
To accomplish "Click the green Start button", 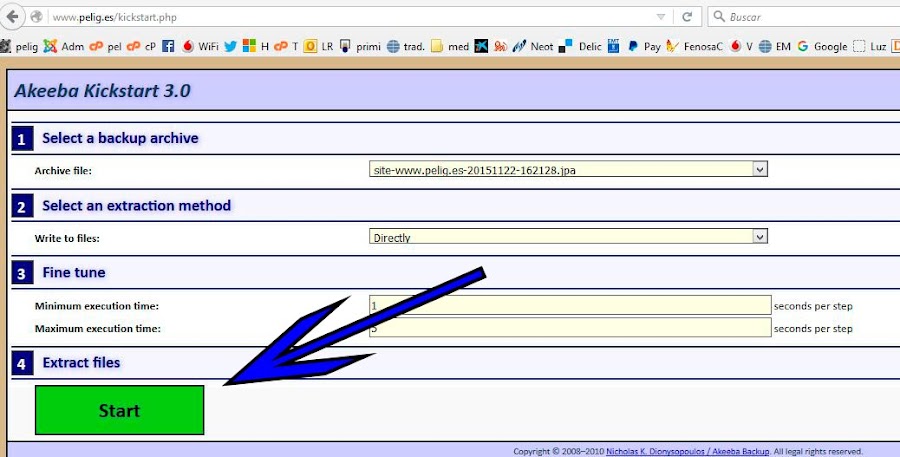I will pyautogui.click(x=119, y=410).
